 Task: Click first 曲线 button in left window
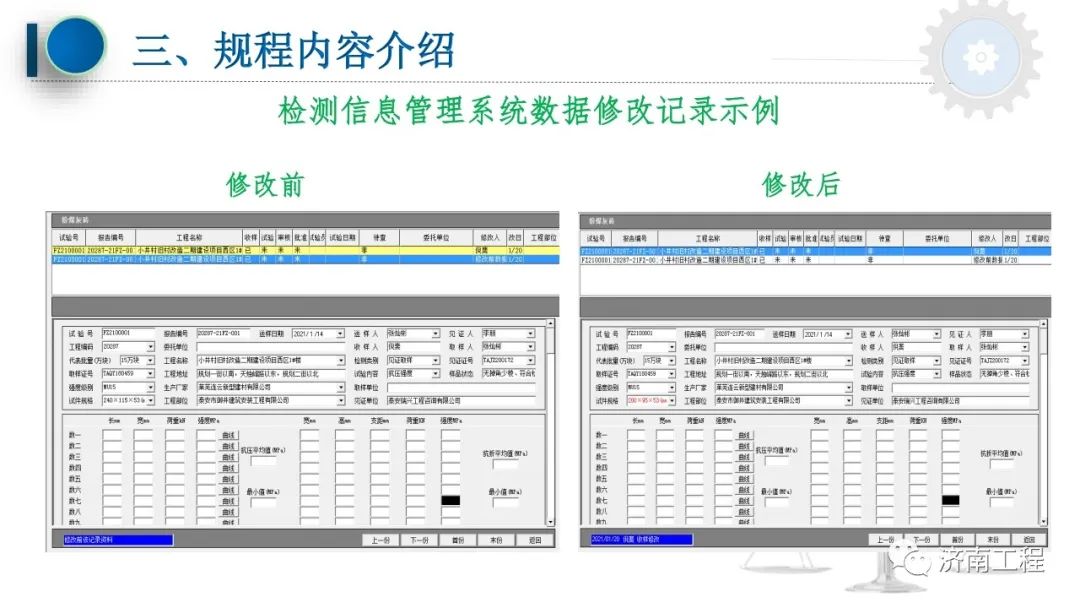(228, 436)
